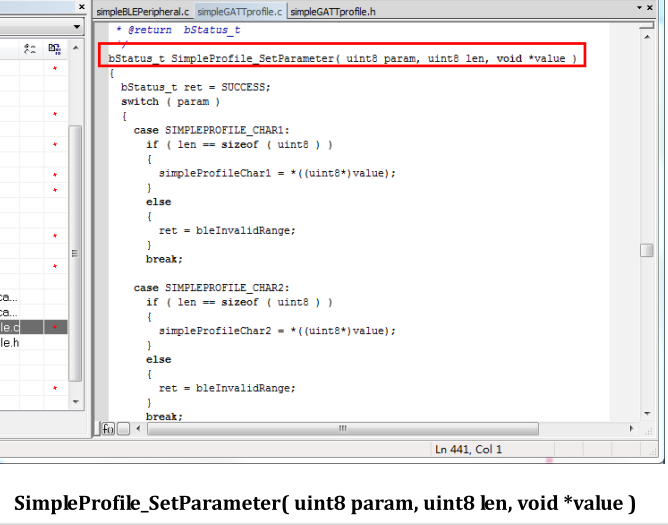Click the small square button beside f()
The height and width of the screenshot is (525, 668).
123,429
